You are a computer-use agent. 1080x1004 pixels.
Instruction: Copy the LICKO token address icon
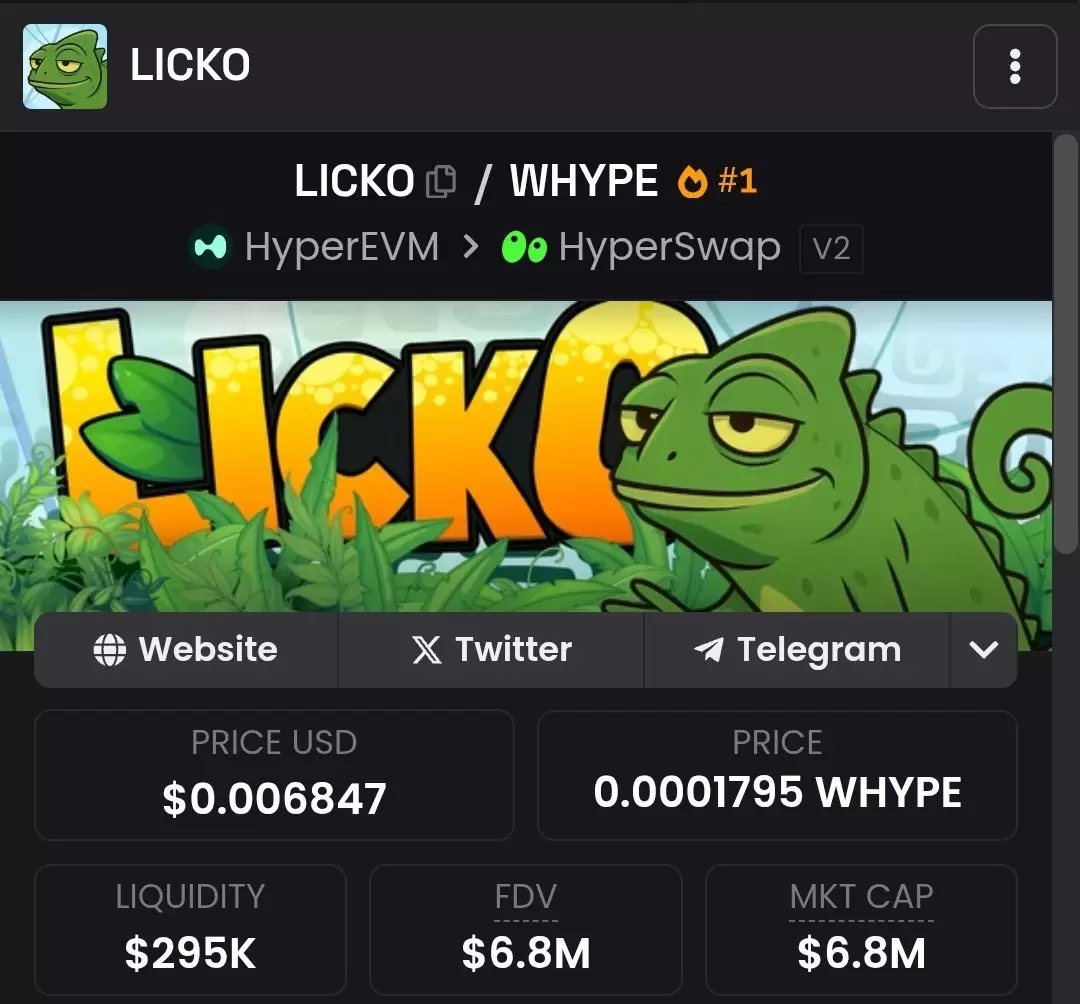pyautogui.click(x=441, y=182)
